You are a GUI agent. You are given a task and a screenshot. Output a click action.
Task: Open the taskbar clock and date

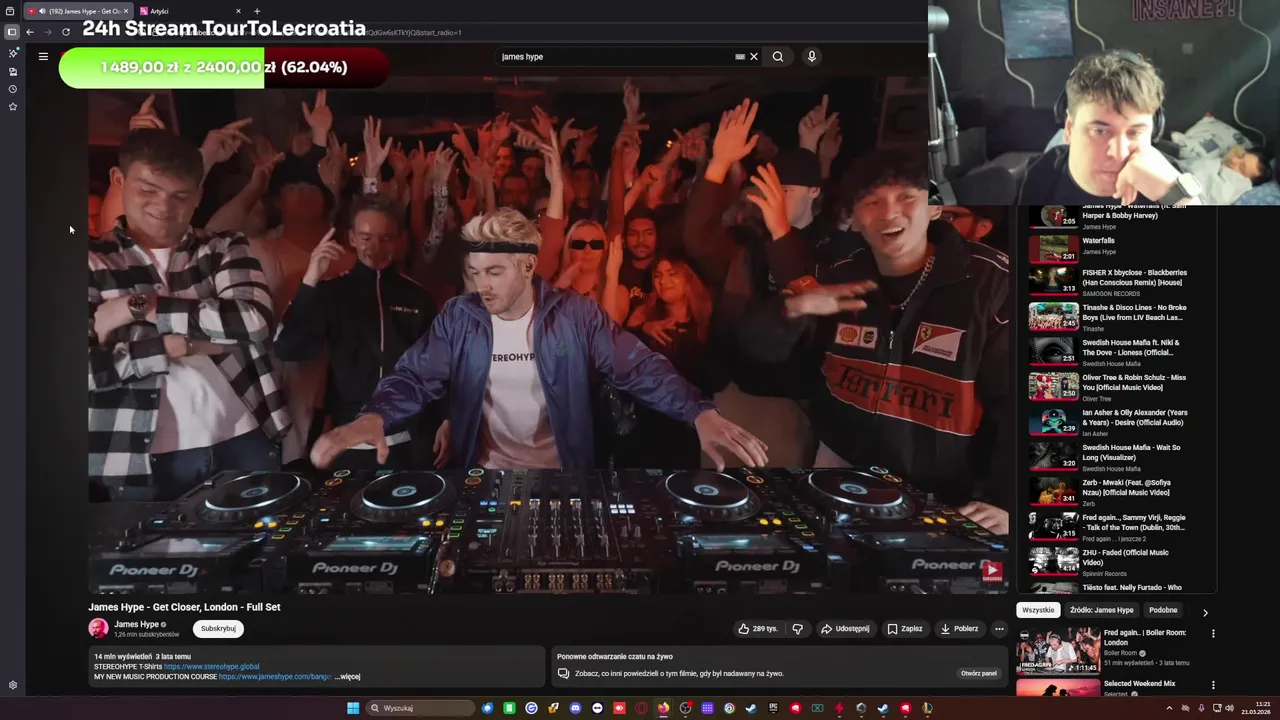click(1256, 708)
